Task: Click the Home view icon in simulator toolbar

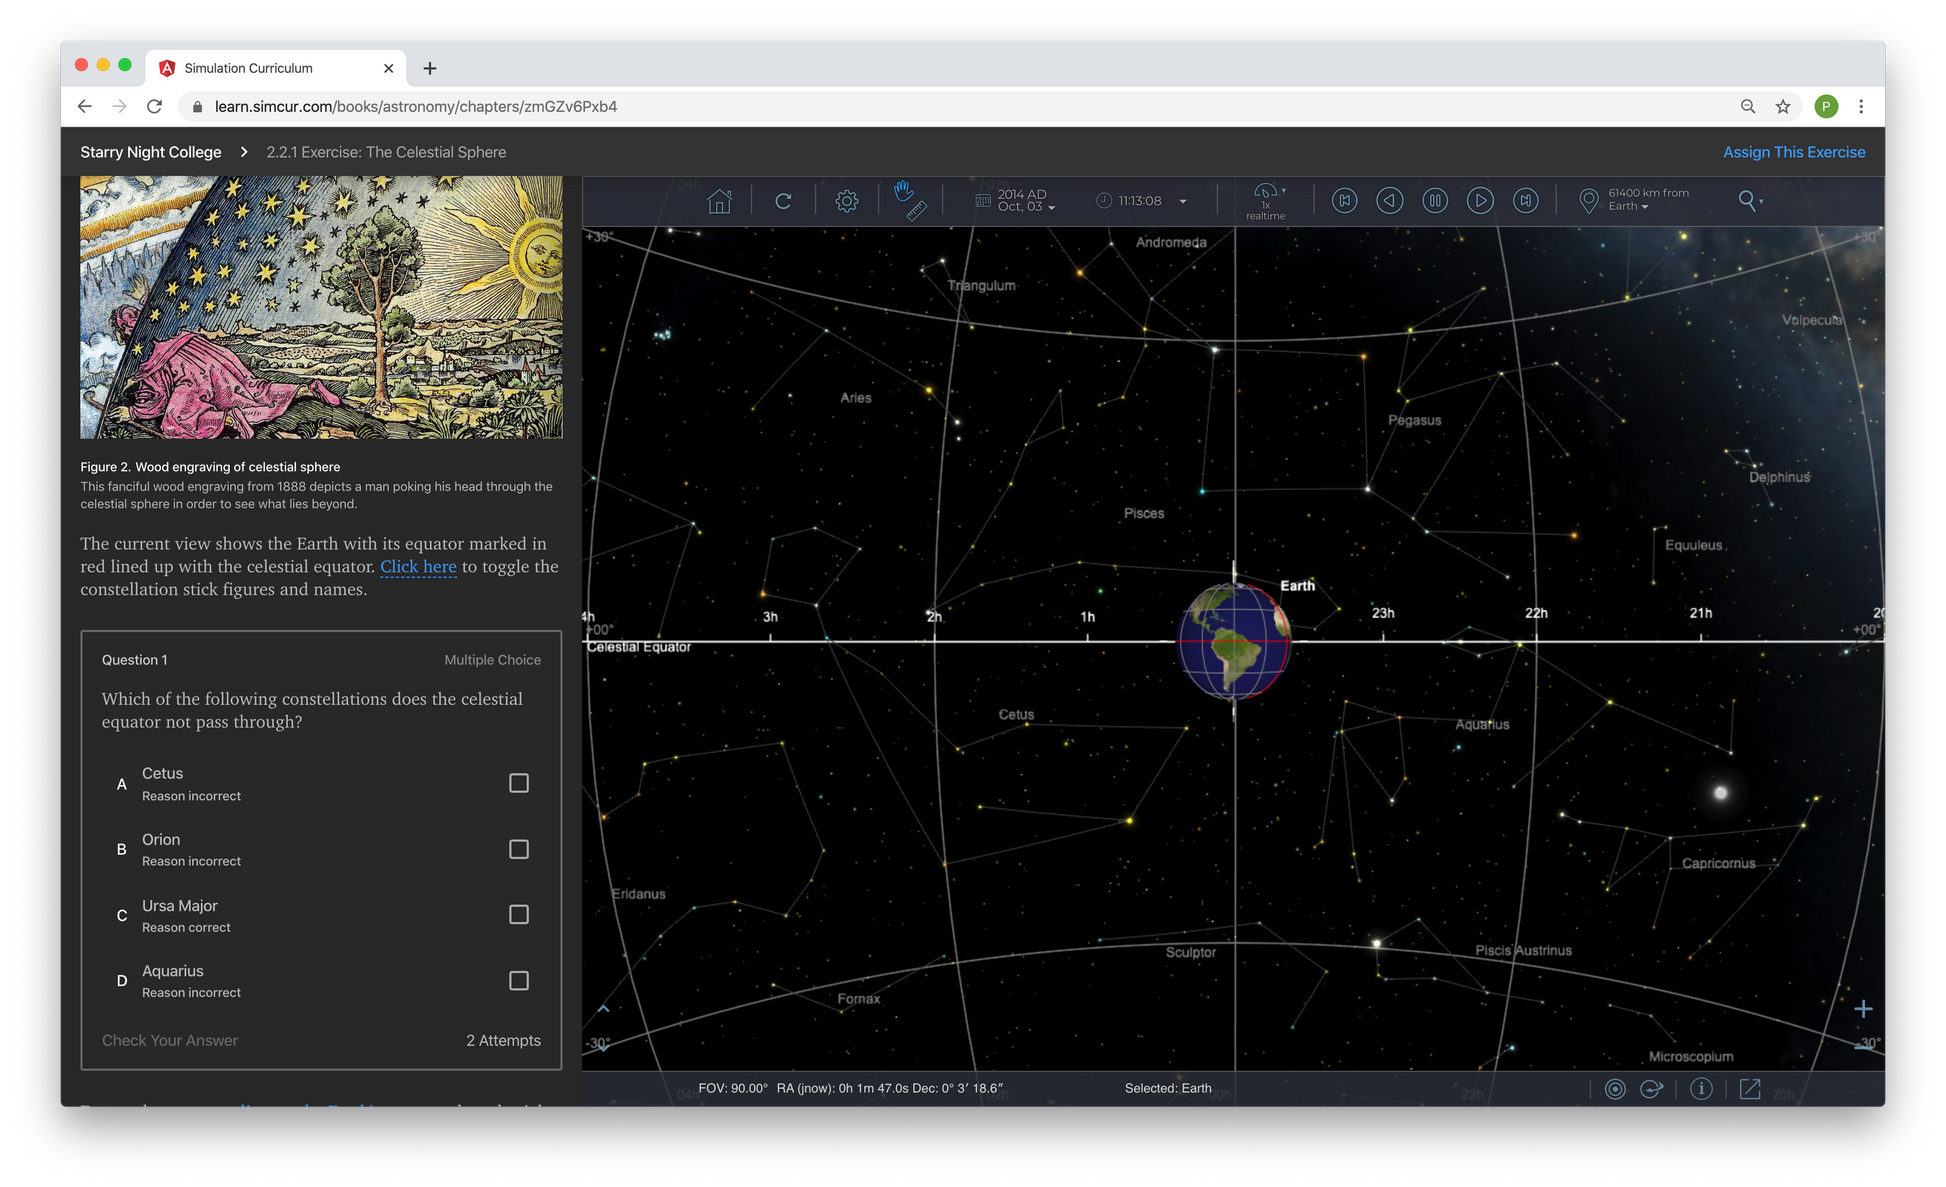Action: 719,201
